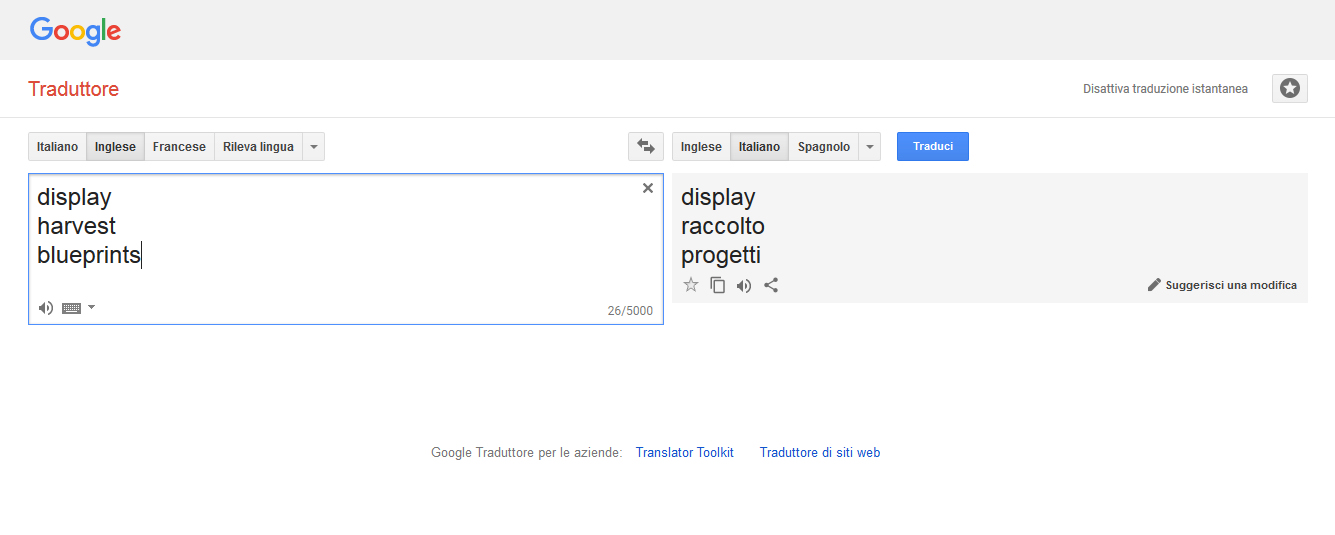Swap source and target languages
The width and height of the screenshot is (1335, 535).
646,147
